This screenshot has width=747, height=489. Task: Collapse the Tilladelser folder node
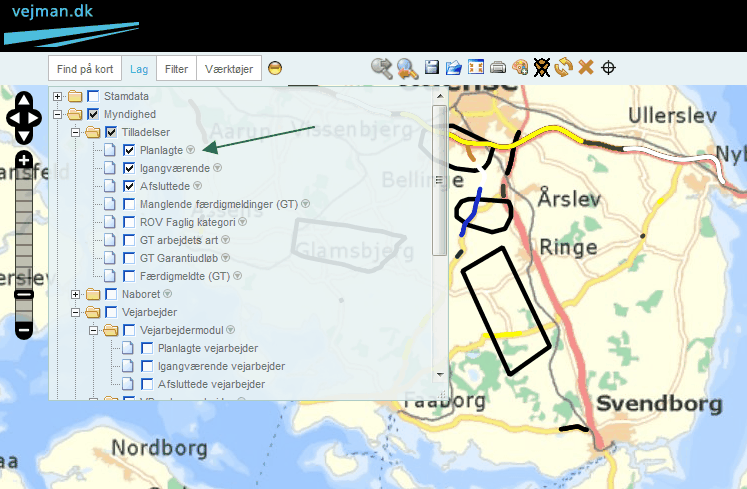click(x=76, y=132)
